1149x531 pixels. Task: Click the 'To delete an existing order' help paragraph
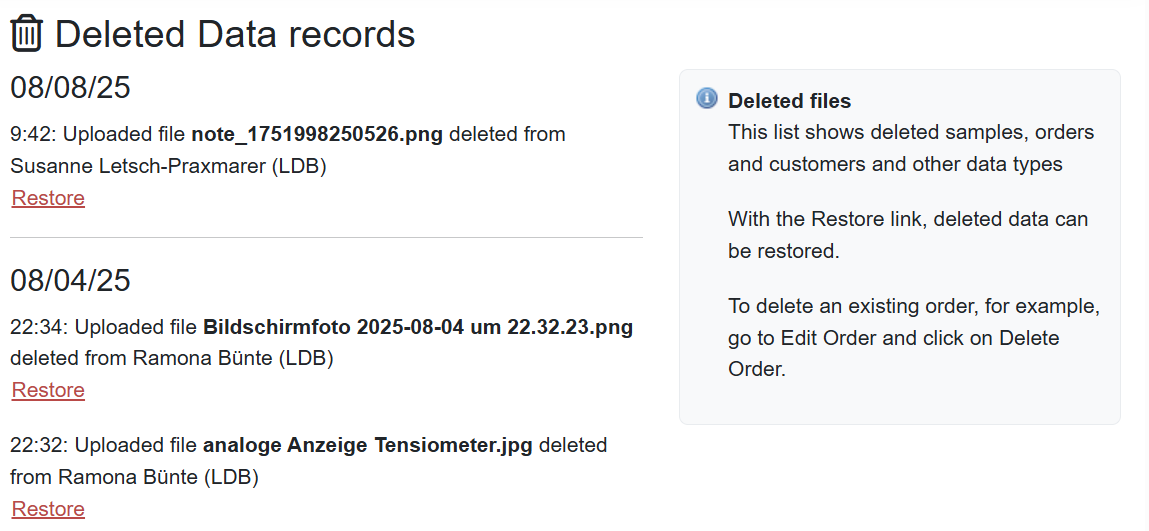914,338
